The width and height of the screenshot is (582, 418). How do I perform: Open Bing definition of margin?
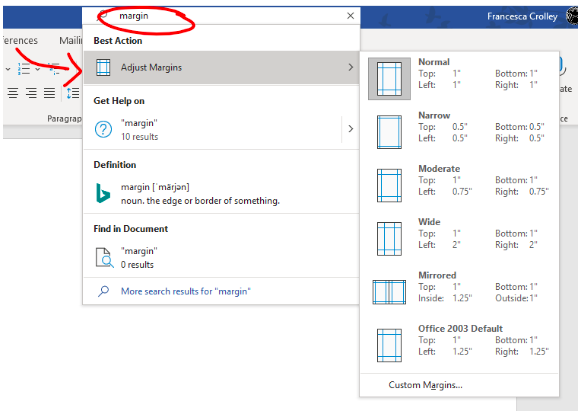221,194
